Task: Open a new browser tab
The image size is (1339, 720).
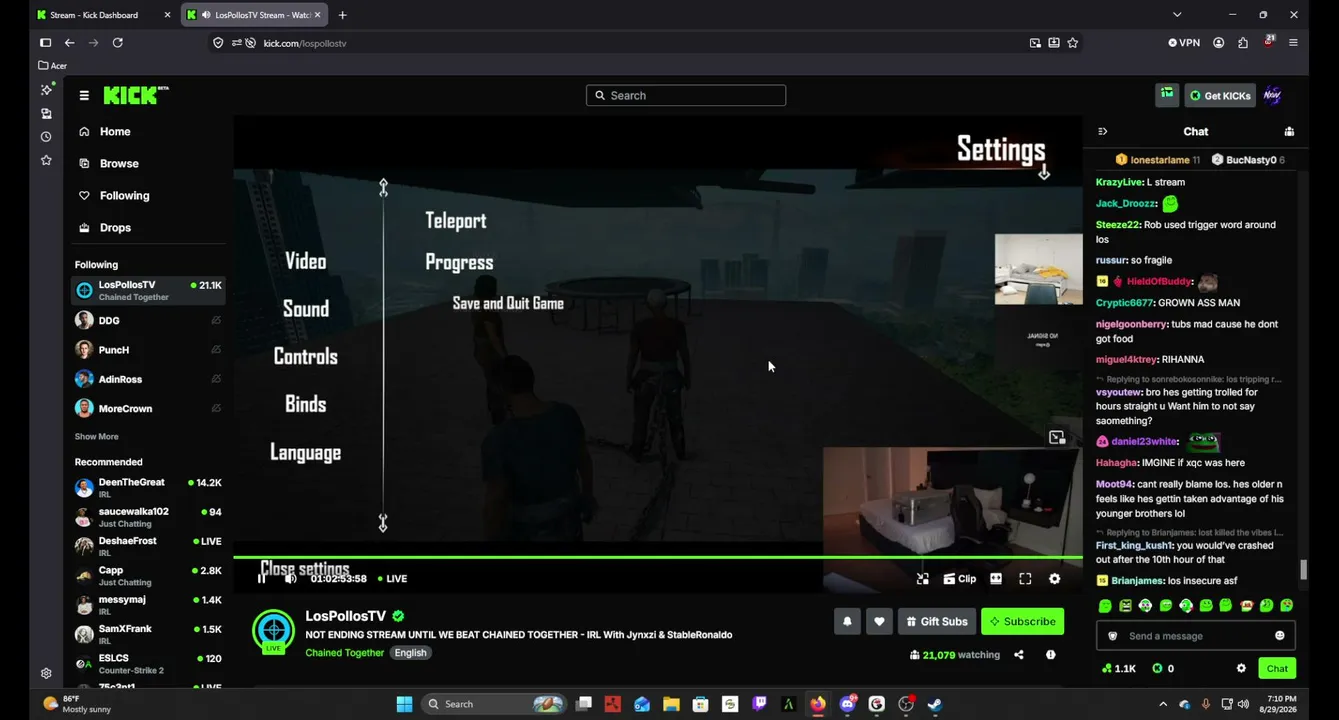Action: [x=343, y=15]
